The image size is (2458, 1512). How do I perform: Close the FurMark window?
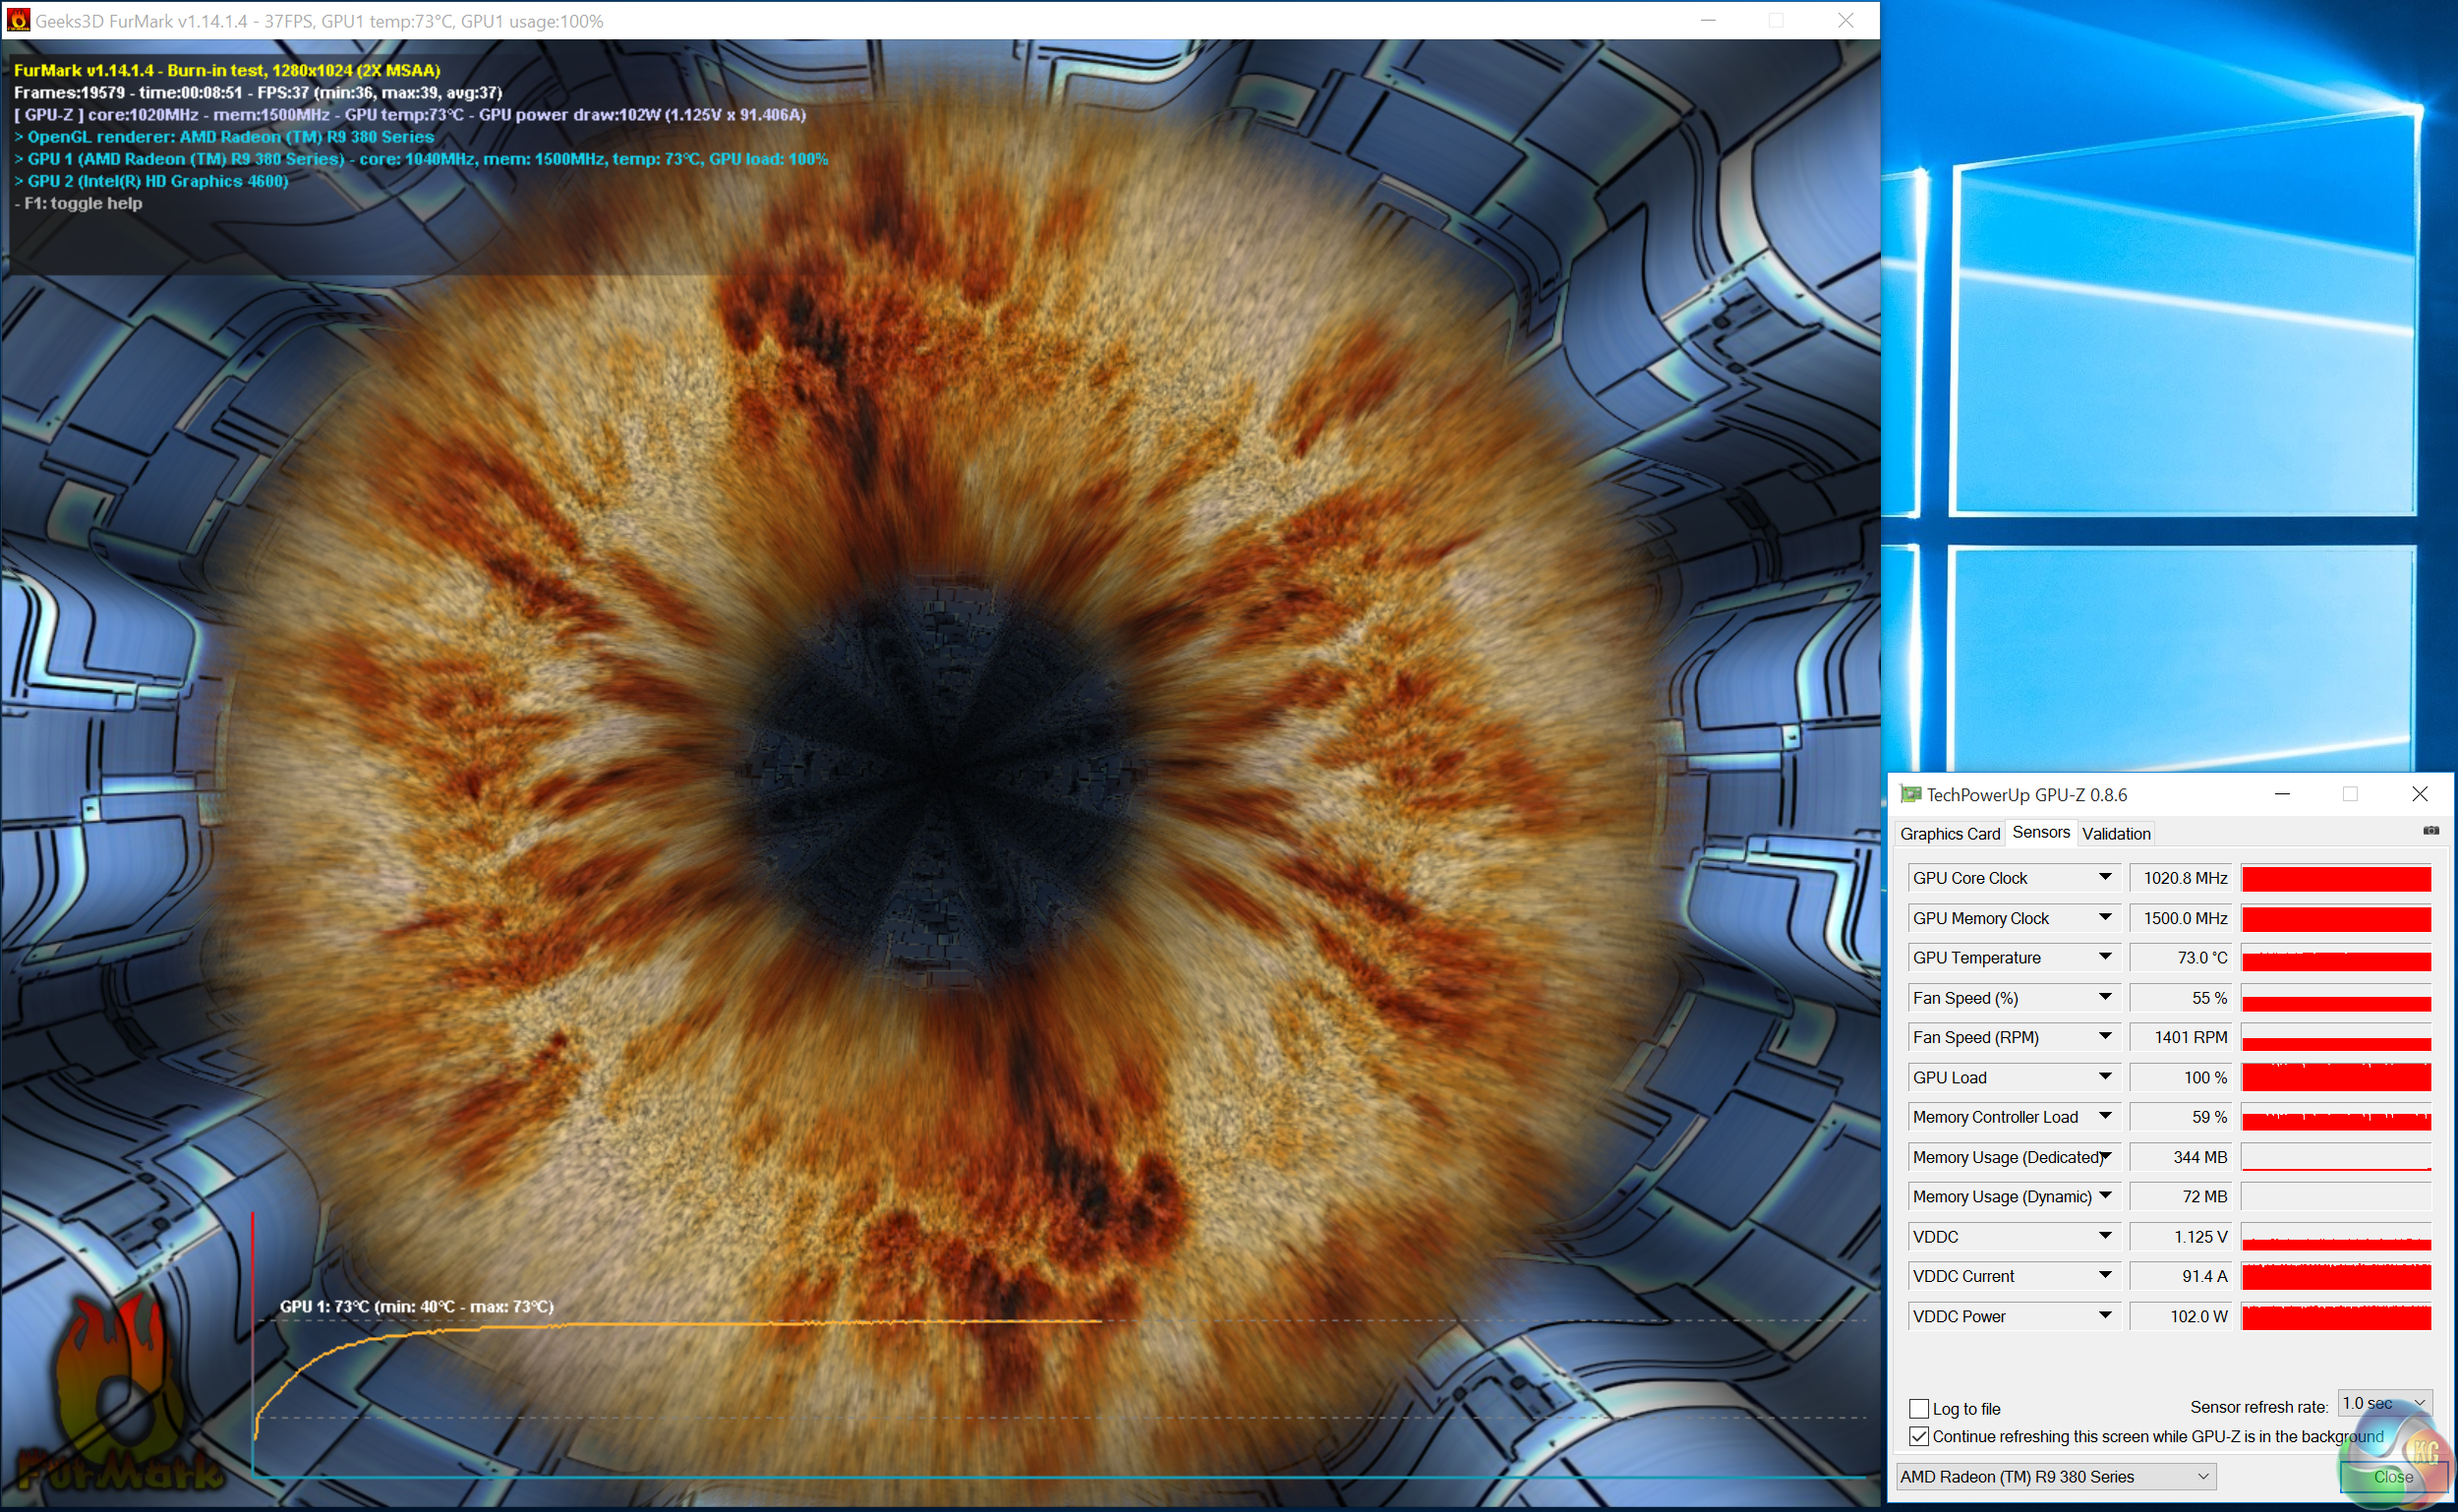pos(1846,20)
